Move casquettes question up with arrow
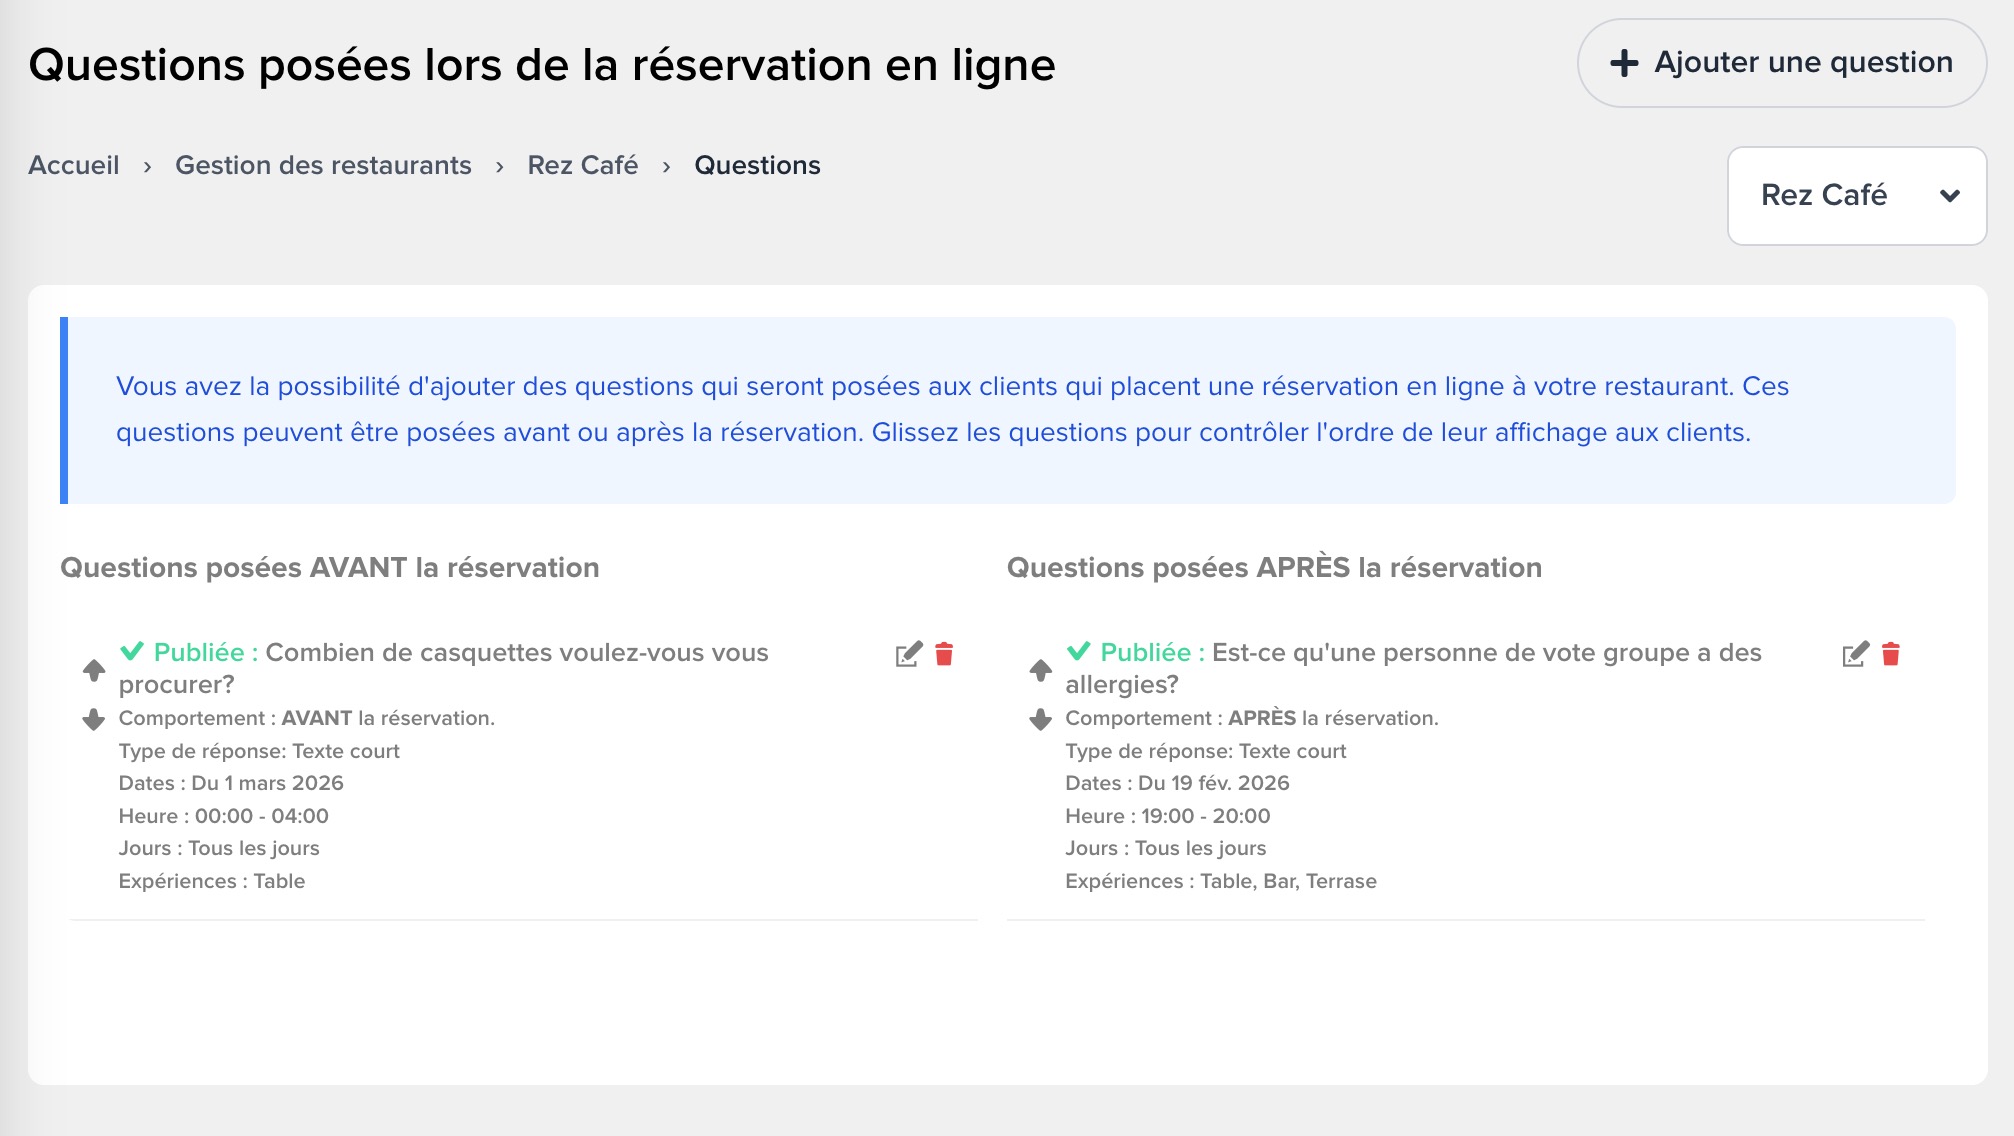Image resolution: width=2014 pixels, height=1136 pixels. [94, 670]
